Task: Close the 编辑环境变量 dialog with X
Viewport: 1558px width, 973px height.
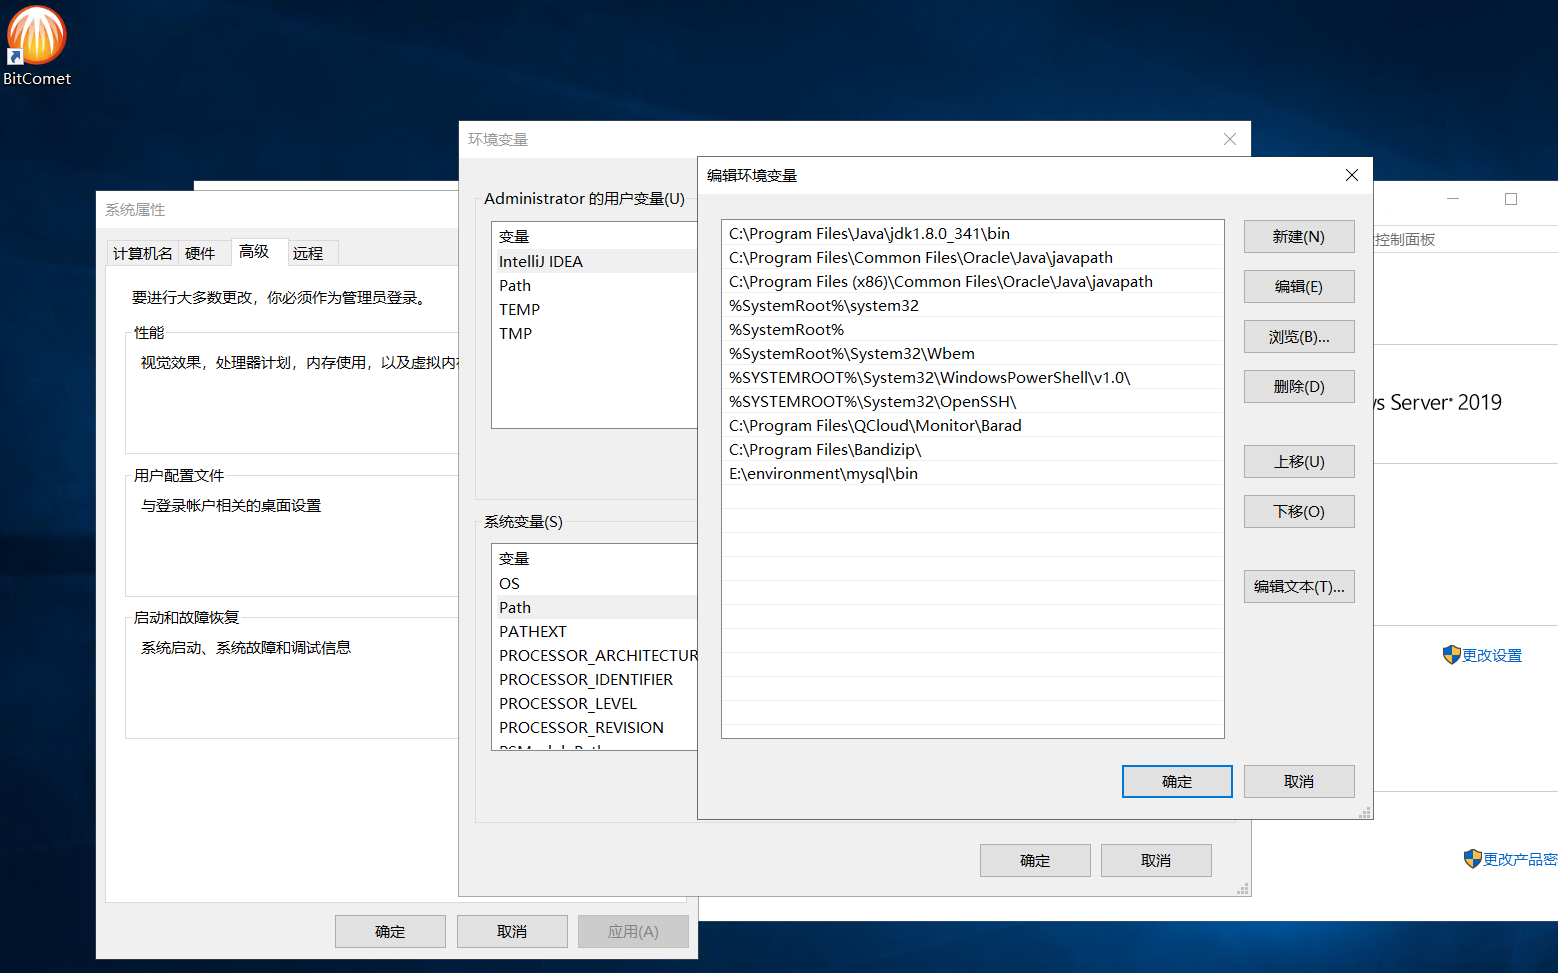Action: point(1351,175)
